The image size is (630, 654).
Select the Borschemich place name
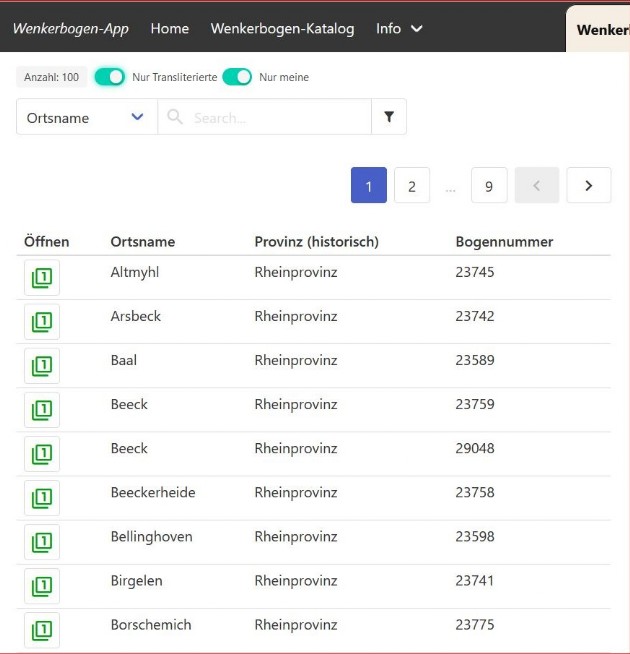(151, 624)
